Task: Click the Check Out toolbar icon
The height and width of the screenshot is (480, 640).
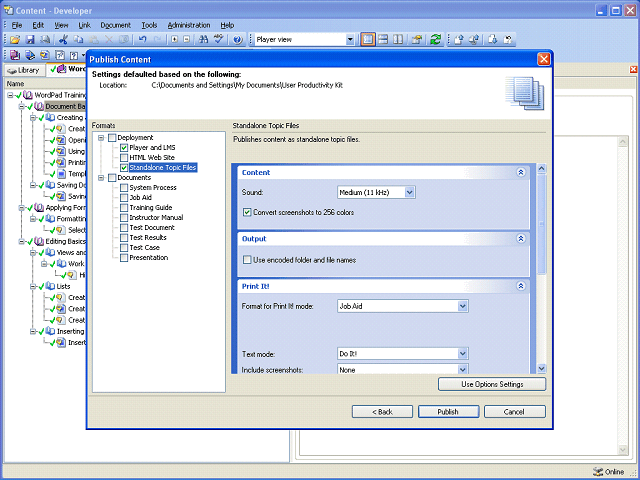Action: tap(493, 40)
